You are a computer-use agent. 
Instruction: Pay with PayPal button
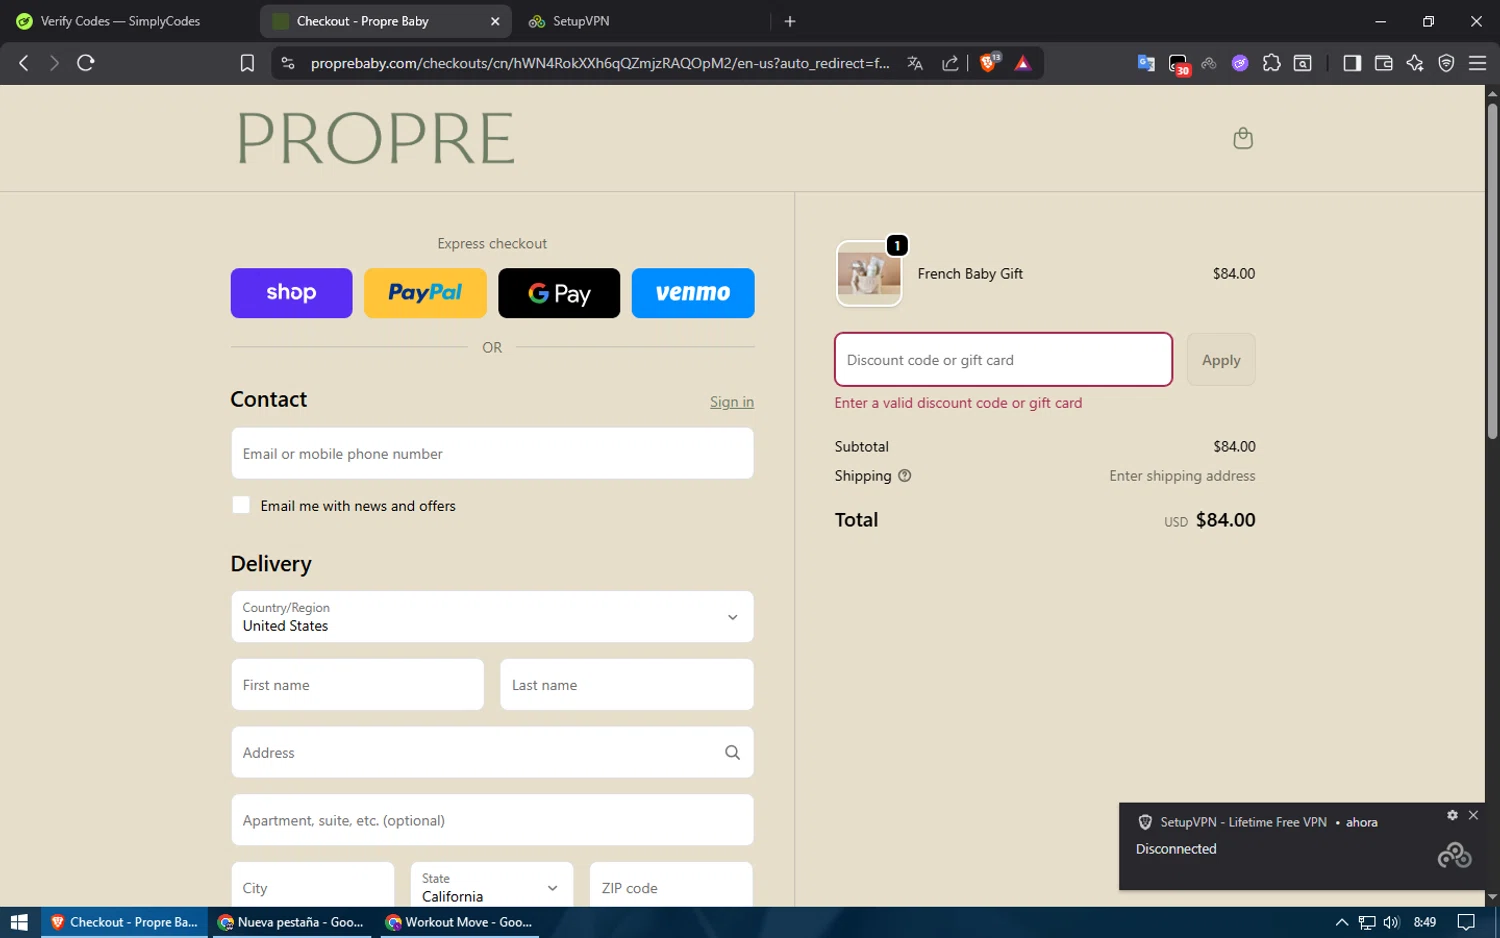coord(425,293)
